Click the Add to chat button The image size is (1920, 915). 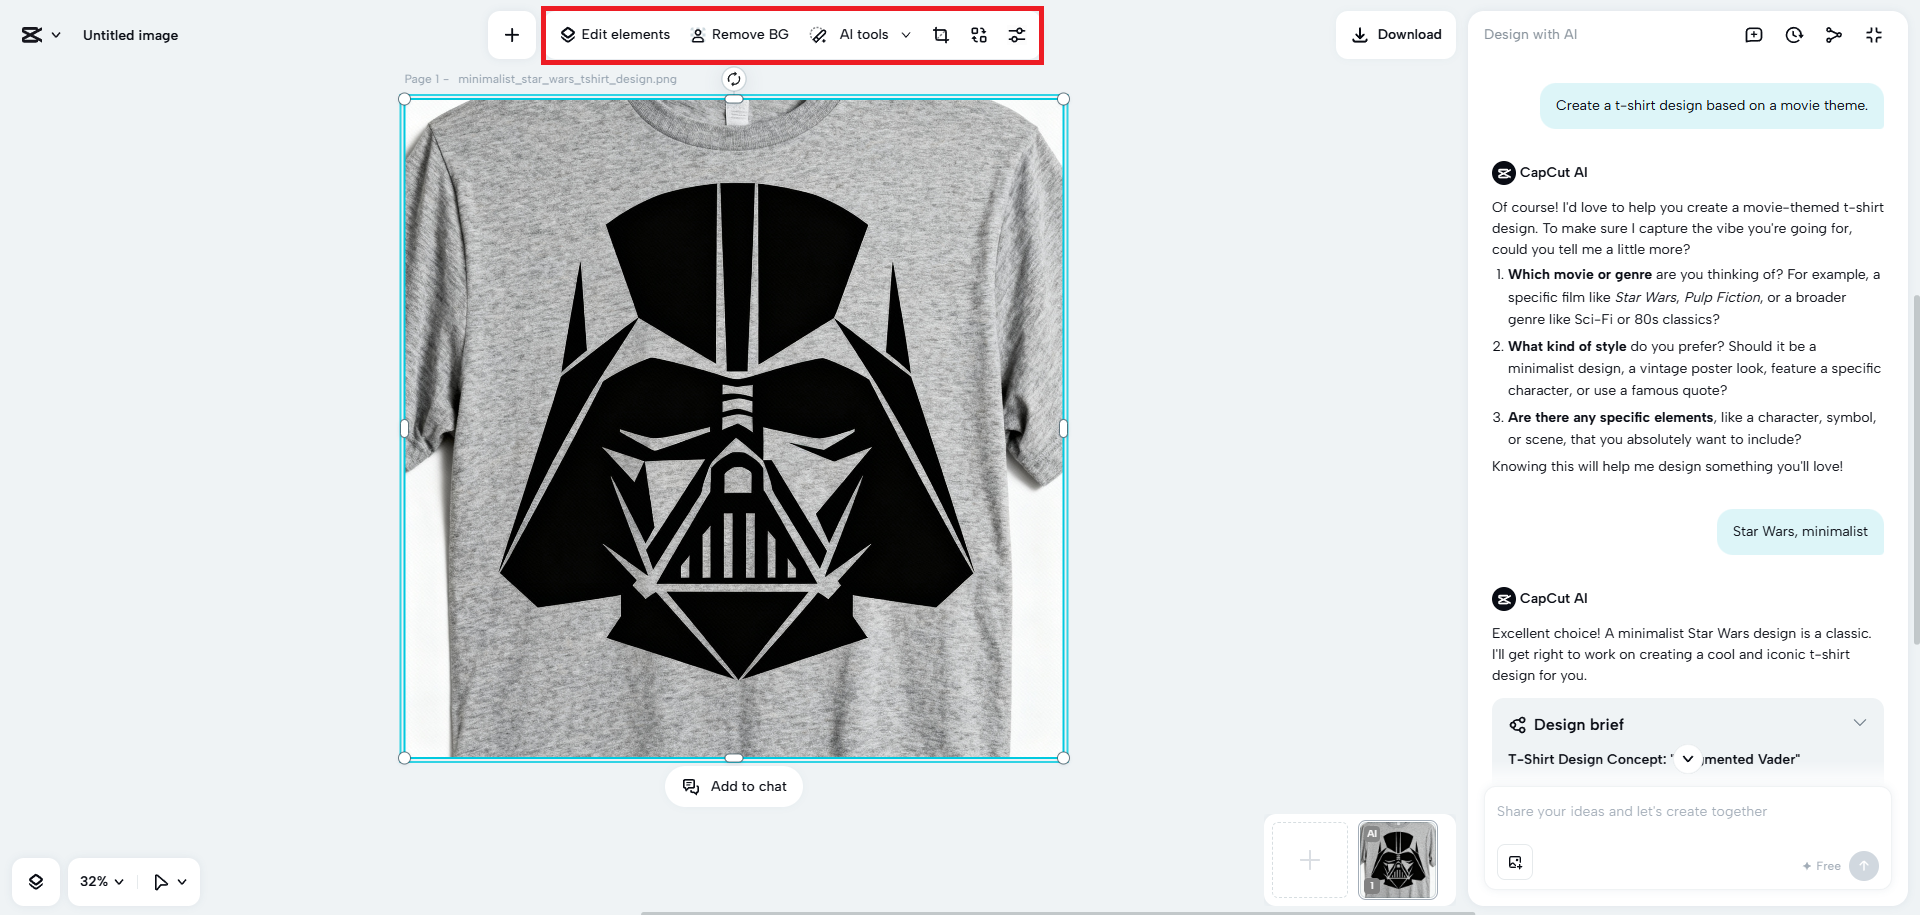click(x=734, y=786)
